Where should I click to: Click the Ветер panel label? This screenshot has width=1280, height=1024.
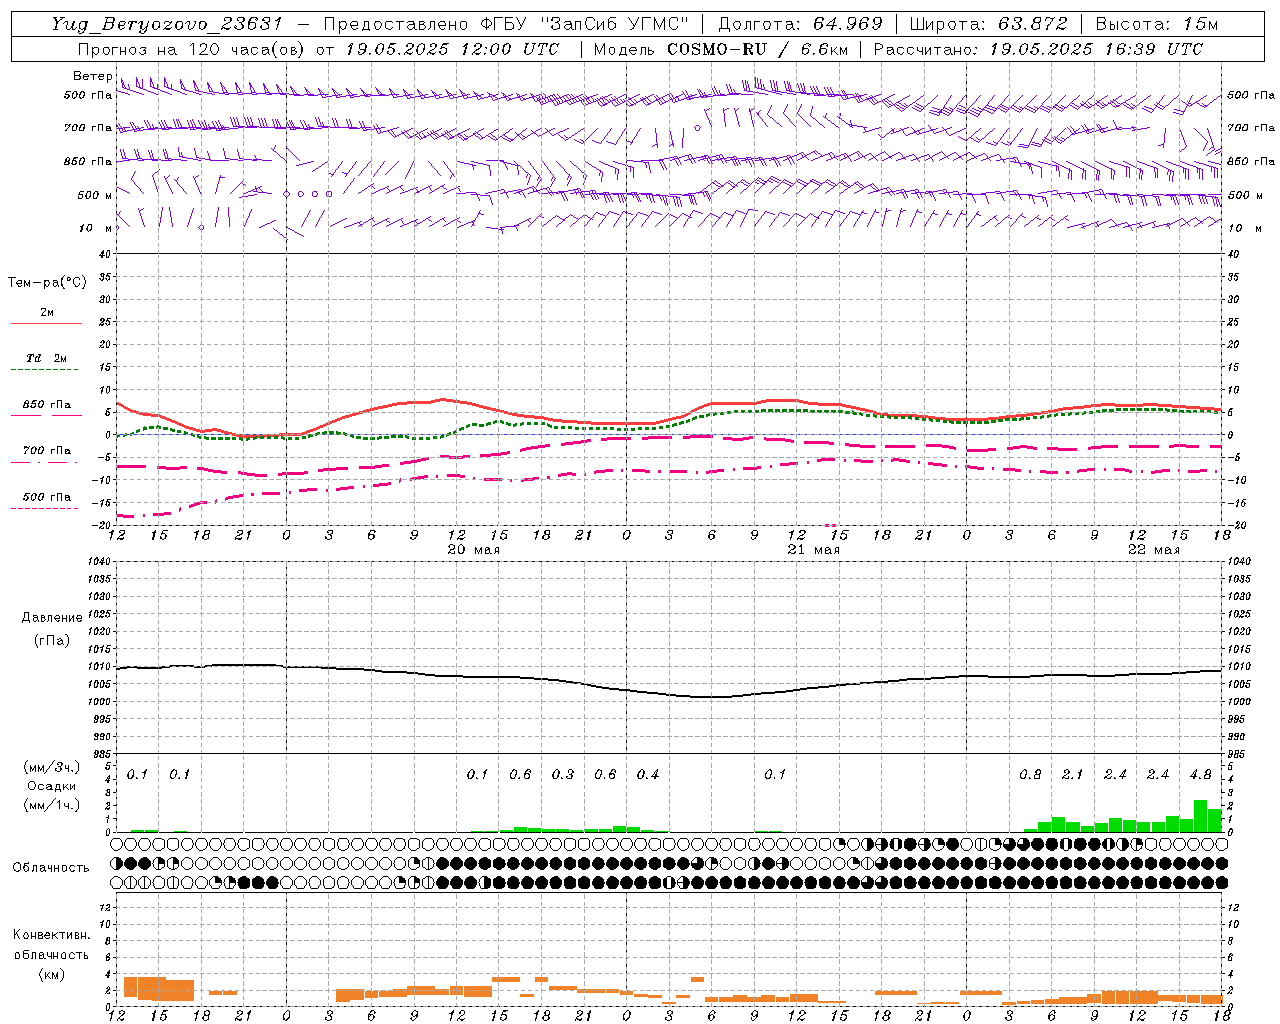[x=93, y=76]
